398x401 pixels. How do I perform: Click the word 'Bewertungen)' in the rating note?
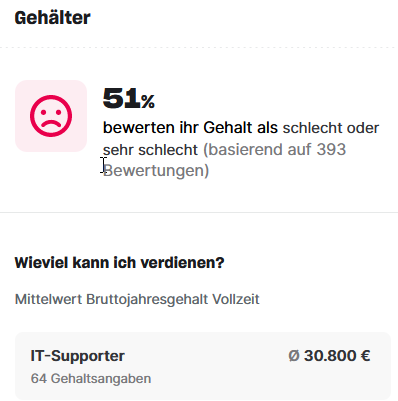[x=156, y=171]
